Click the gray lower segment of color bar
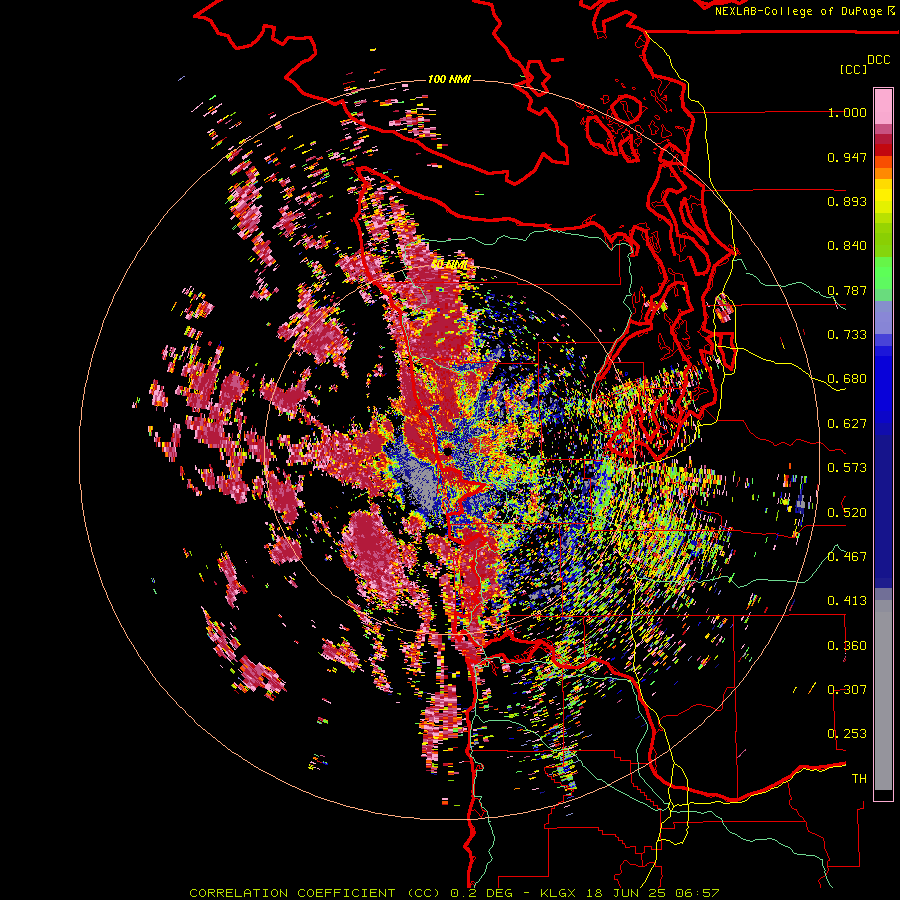 click(883, 695)
